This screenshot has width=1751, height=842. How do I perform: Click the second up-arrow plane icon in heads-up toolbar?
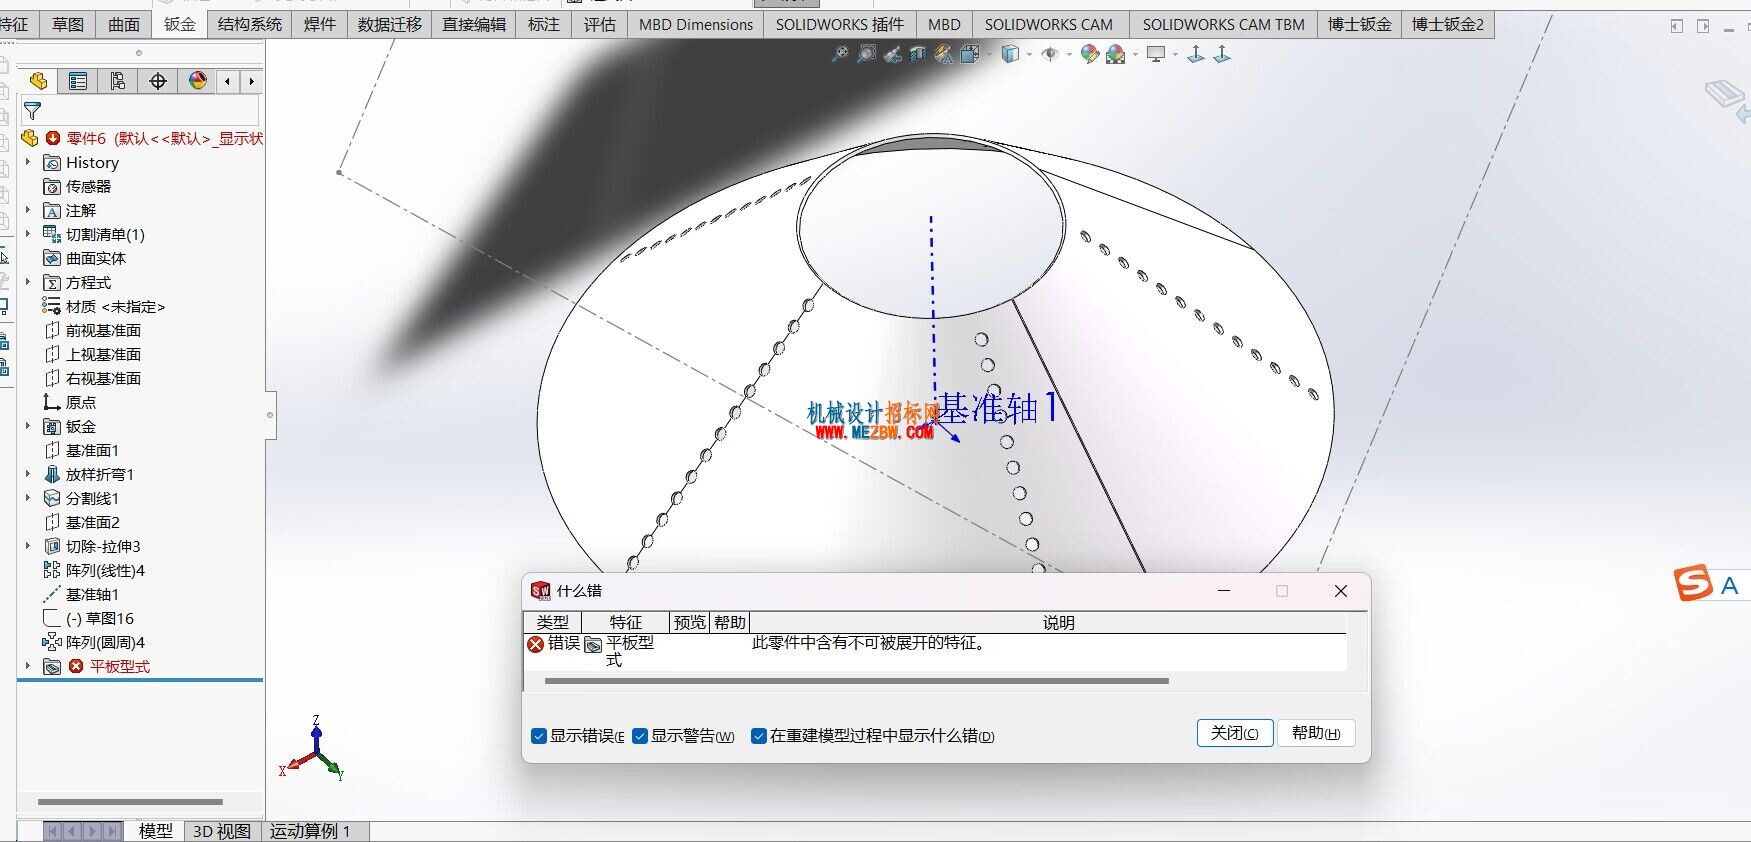click(x=1222, y=54)
